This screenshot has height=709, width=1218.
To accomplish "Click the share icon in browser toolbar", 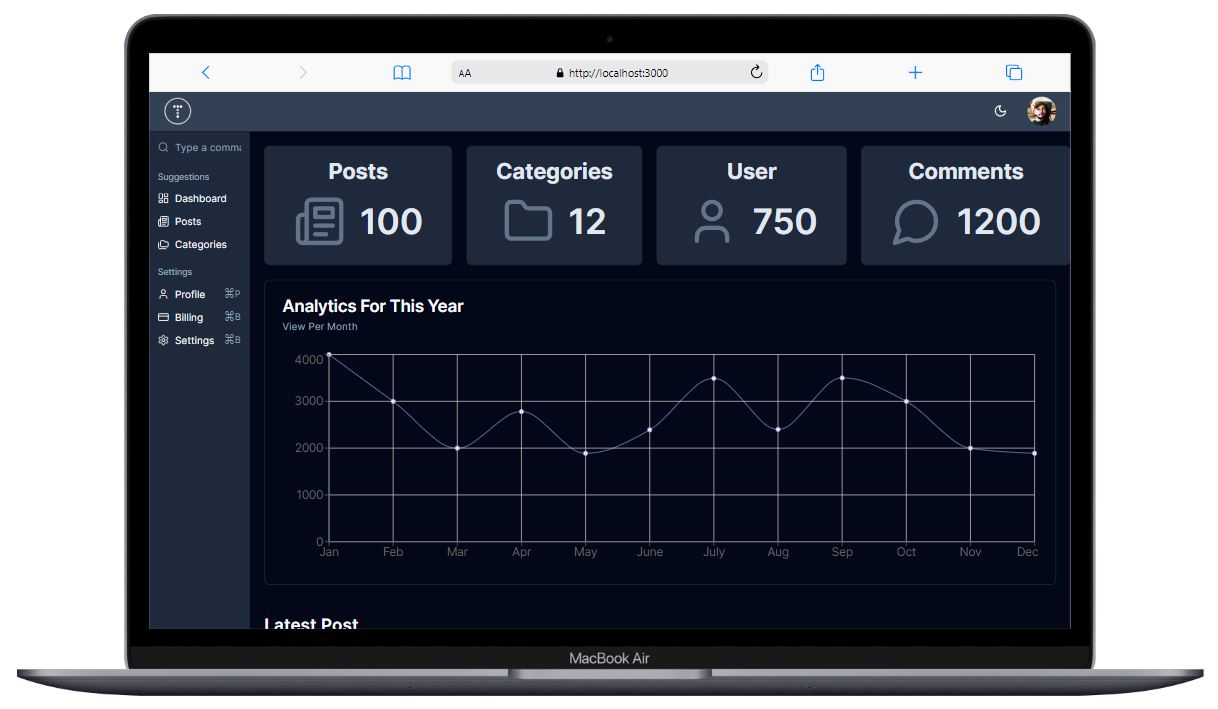I will [817, 72].
